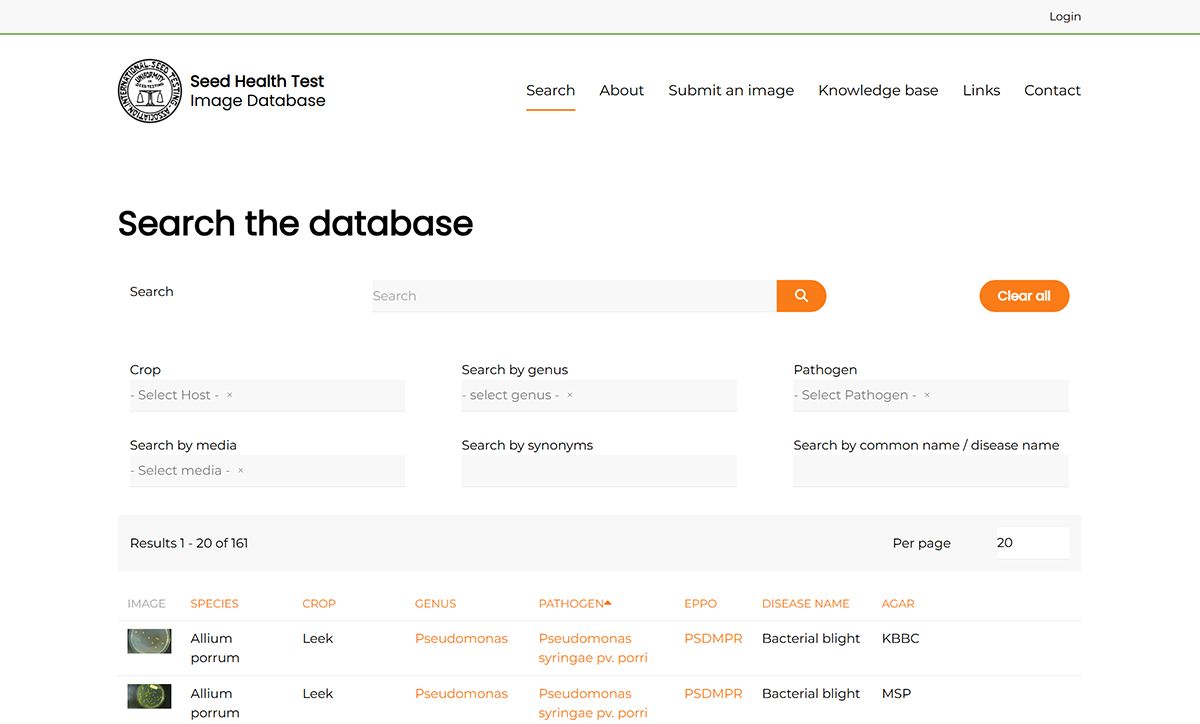
Task: Clear the media selection x icon
Action: 241,470
